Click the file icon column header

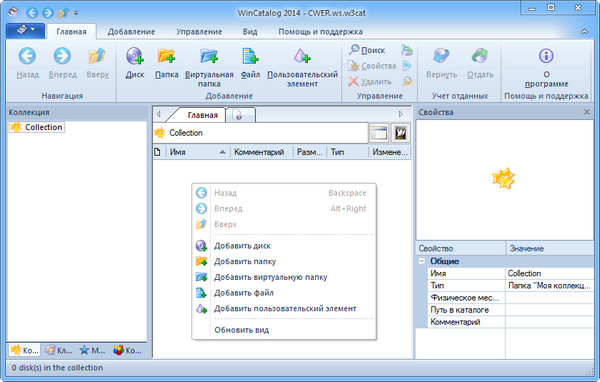point(158,152)
